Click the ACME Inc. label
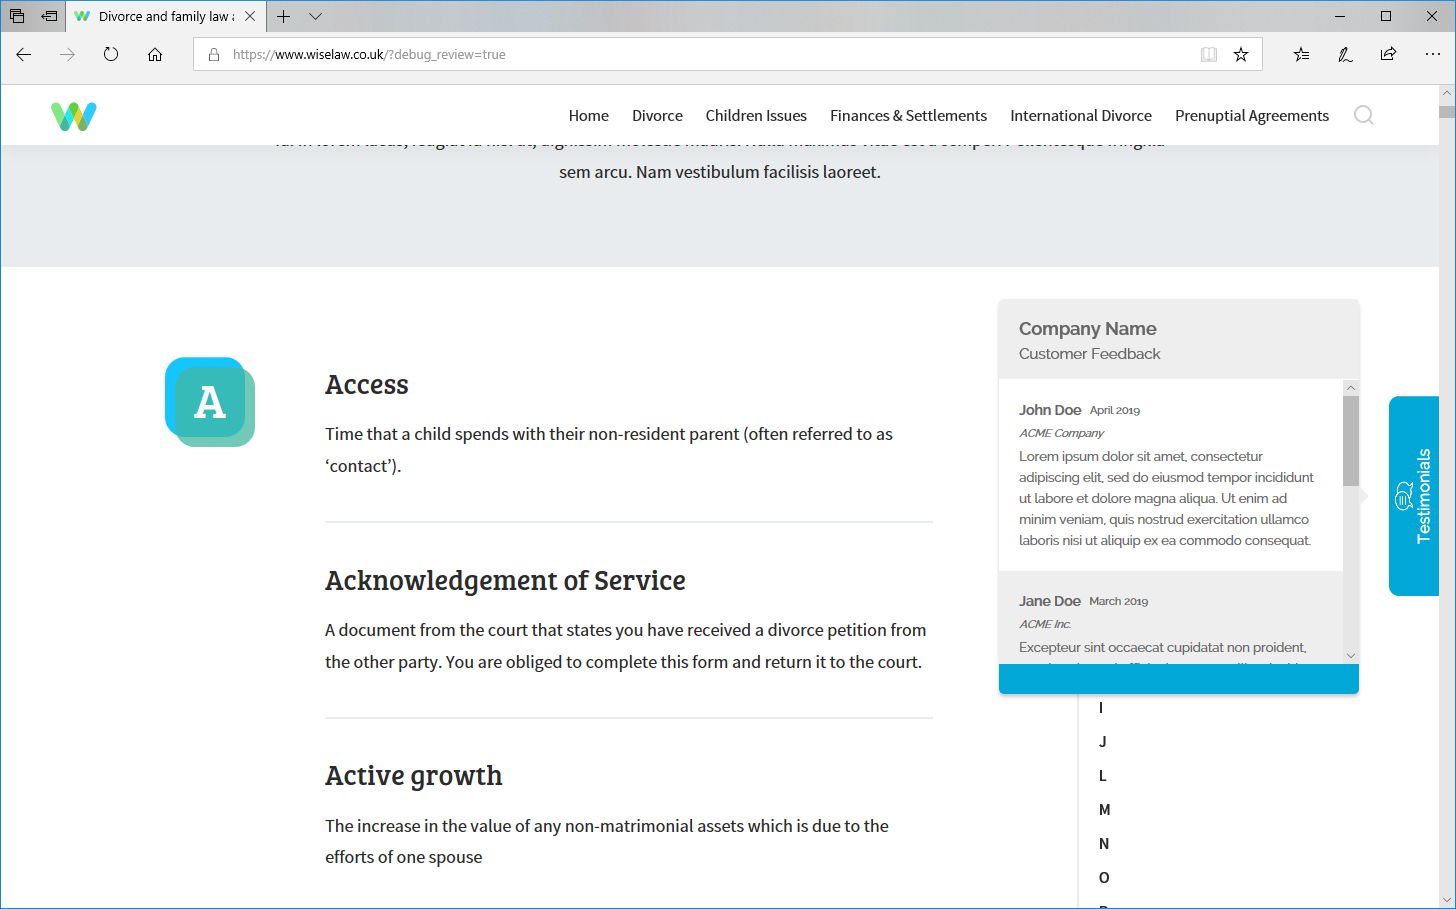The height and width of the screenshot is (909, 1456). [1045, 624]
